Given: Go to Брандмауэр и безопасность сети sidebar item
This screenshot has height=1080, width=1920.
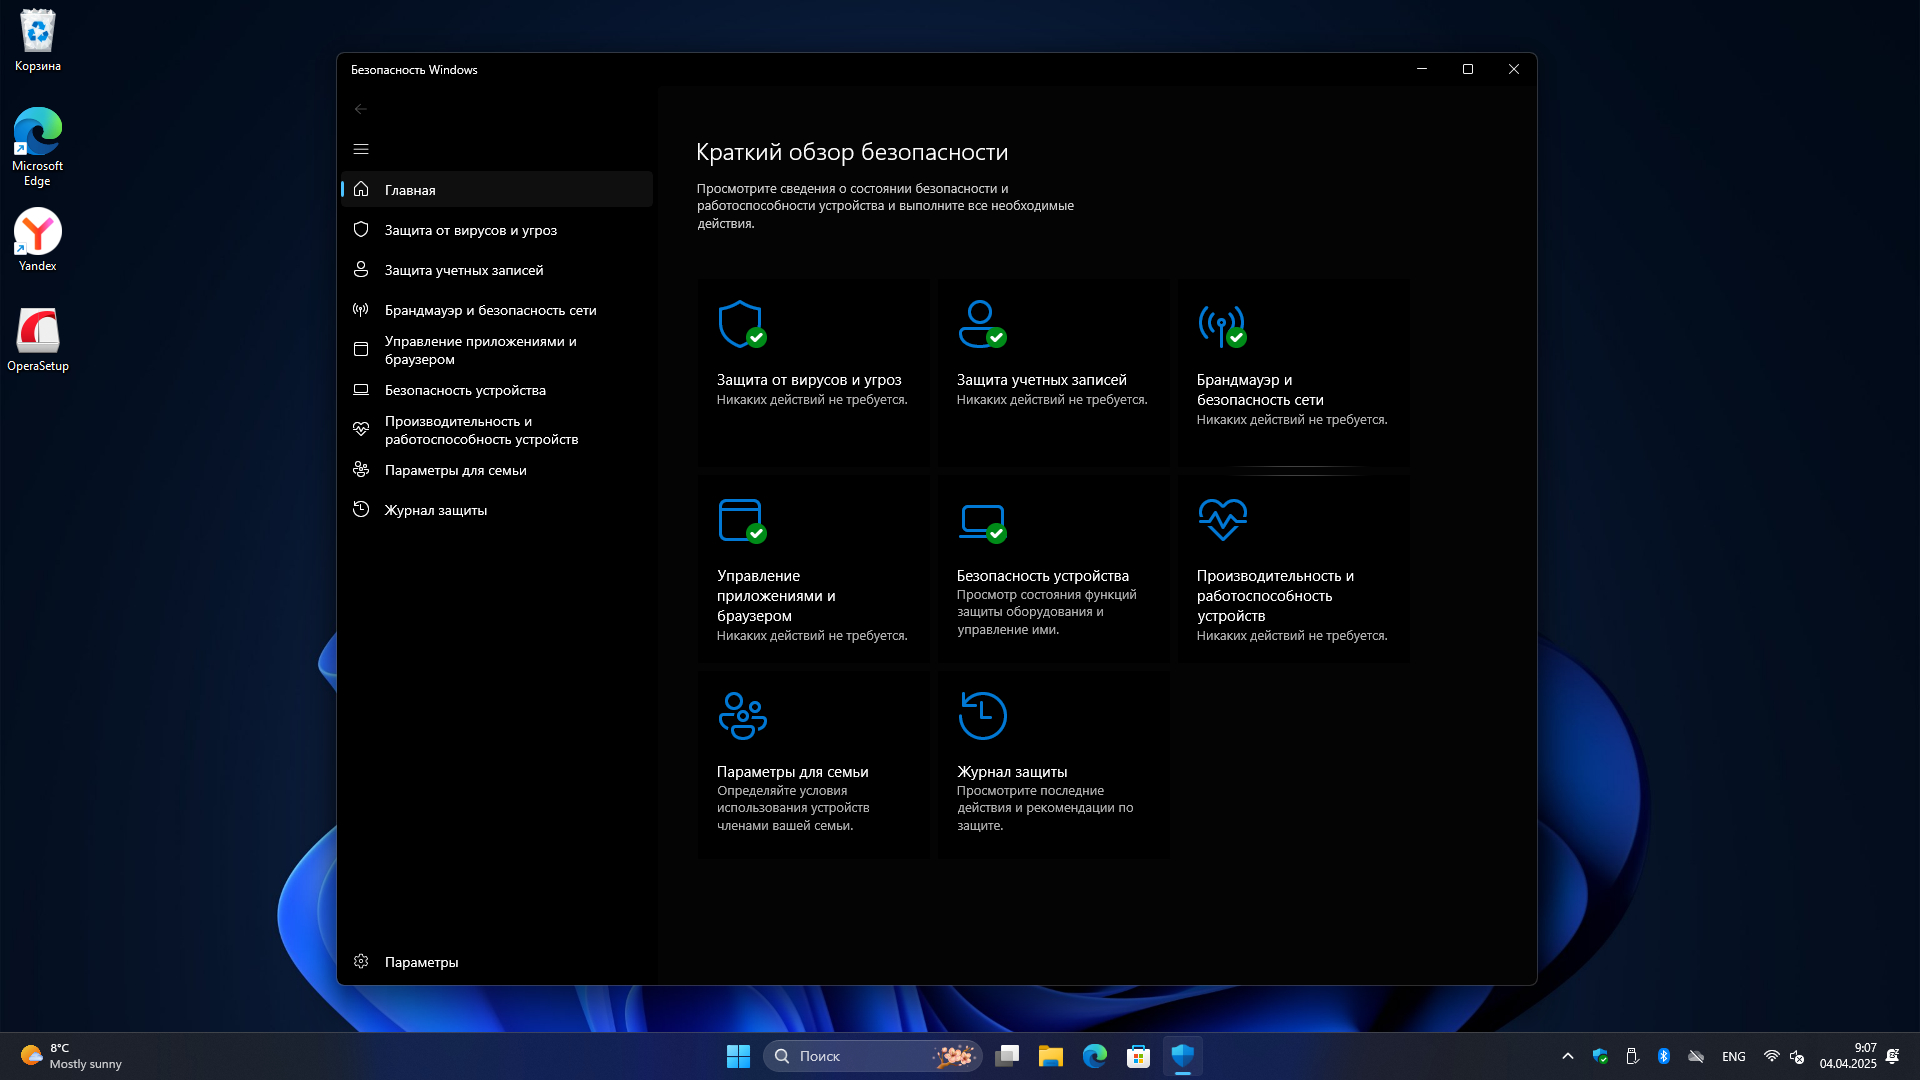Looking at the screenshot, I should [490, 310].
